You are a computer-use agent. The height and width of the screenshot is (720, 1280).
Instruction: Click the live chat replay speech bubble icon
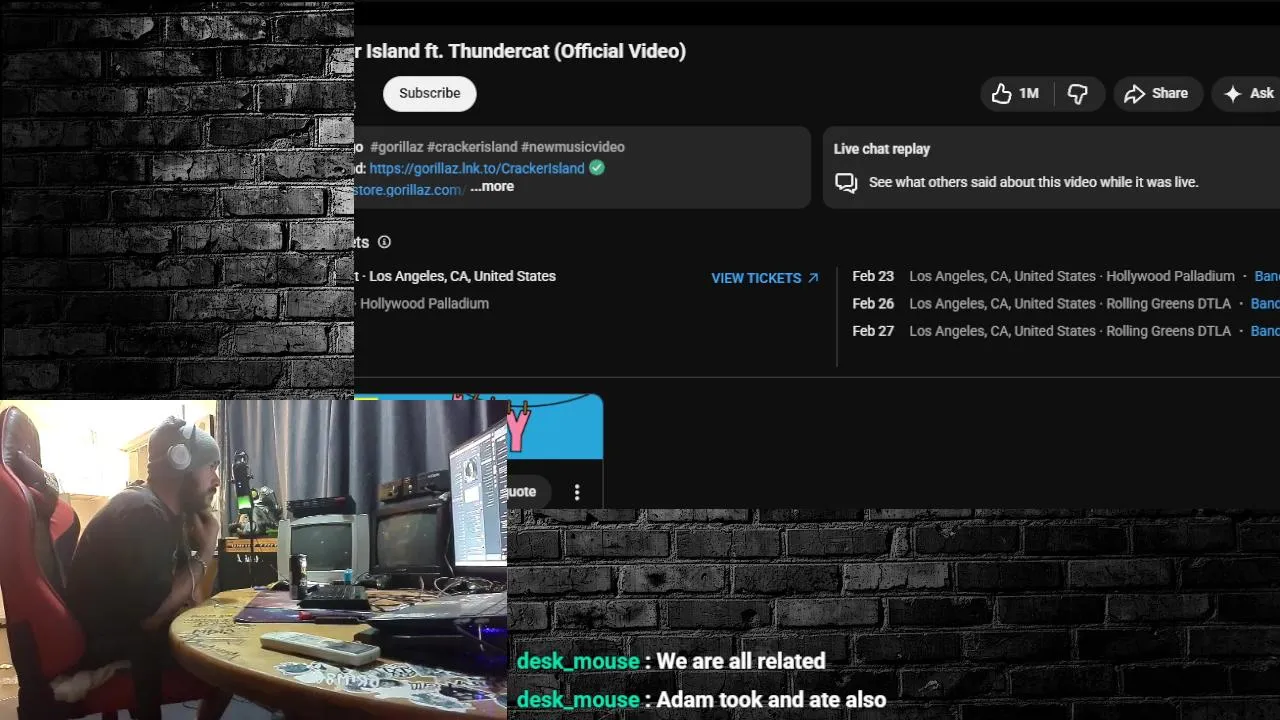coord(846,183)
